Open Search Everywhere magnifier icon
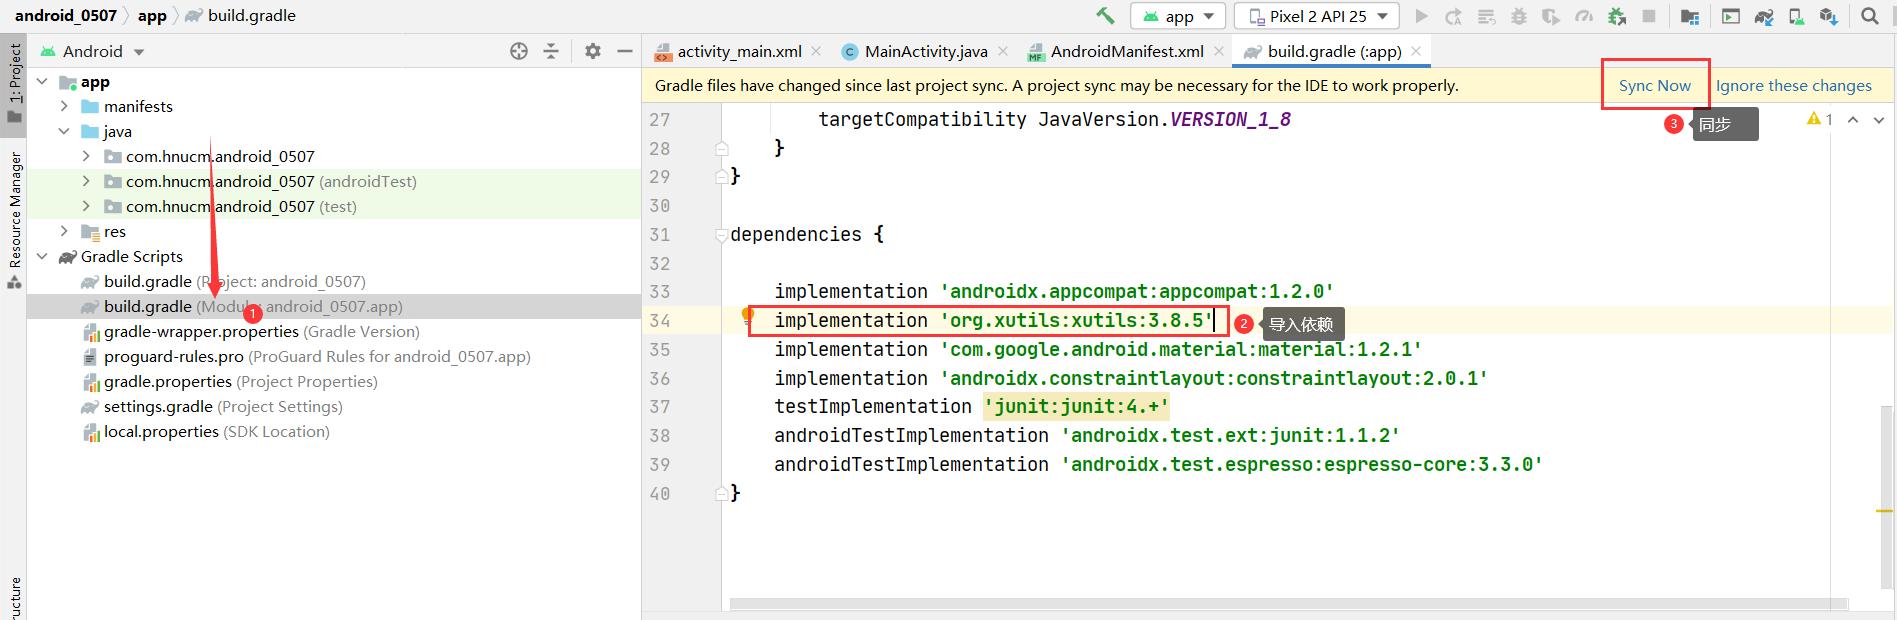Viewport: 1897px width, 620px height. [x=1870, y=16]
